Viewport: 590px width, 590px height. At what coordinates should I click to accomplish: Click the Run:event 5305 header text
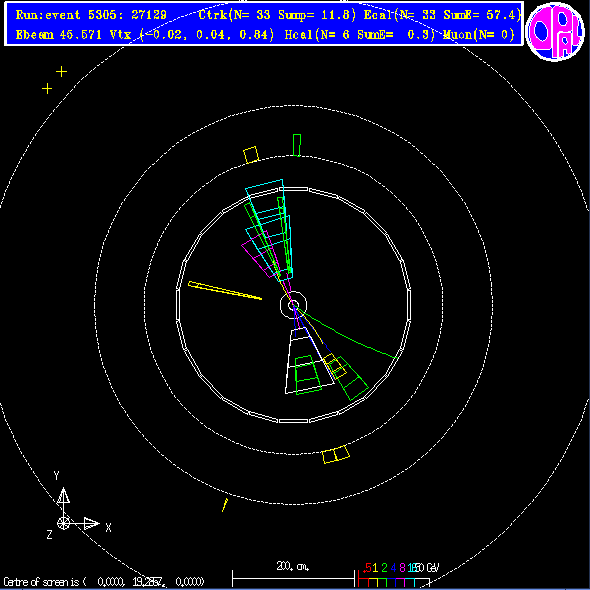coord(91,15)
